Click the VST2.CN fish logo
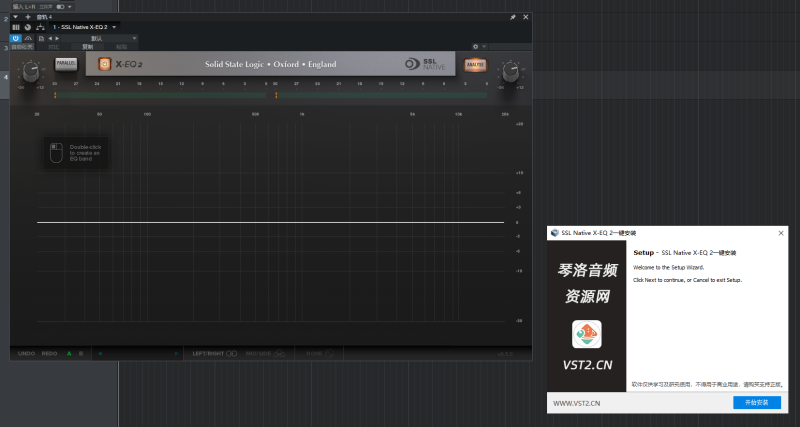 click(x=586, y=334)
